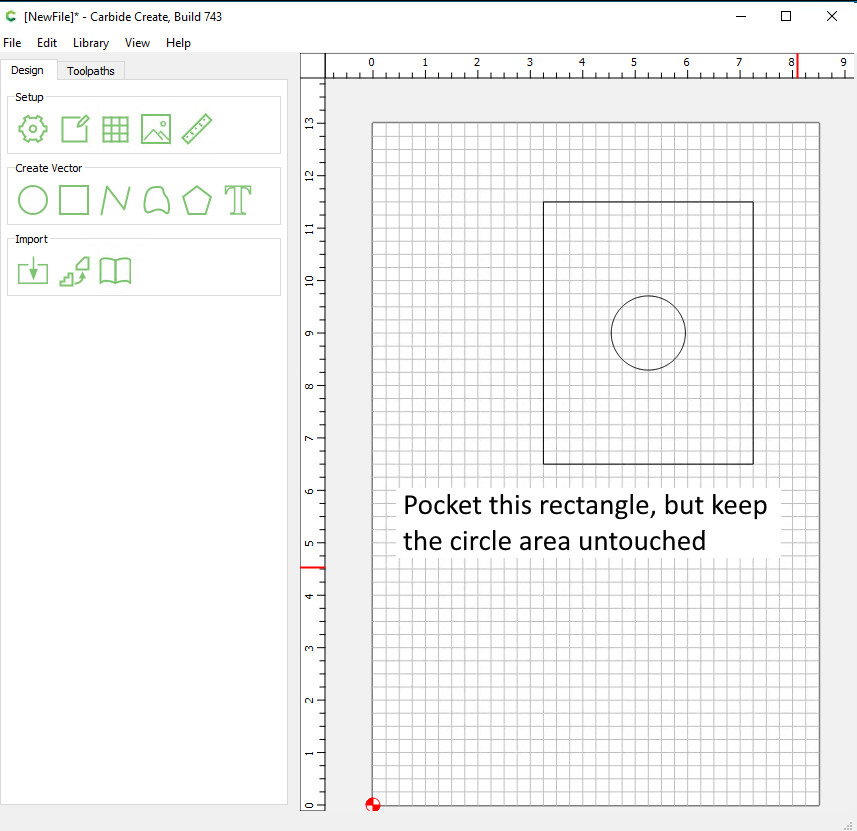Open the File menu
Screen dimensions: 857x831
12,43
